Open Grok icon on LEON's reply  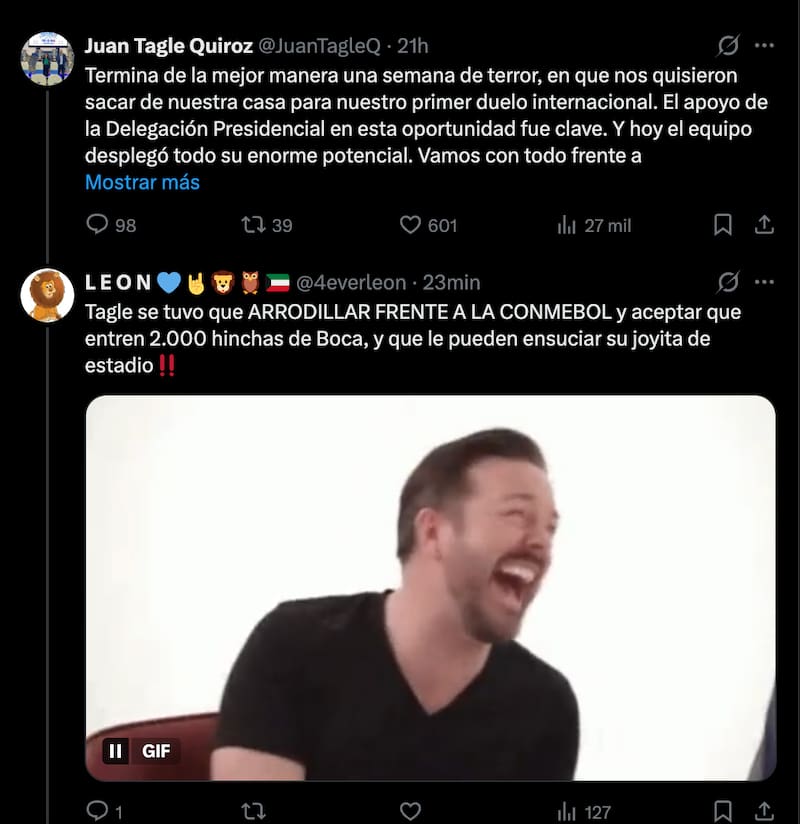pos(728,282)
